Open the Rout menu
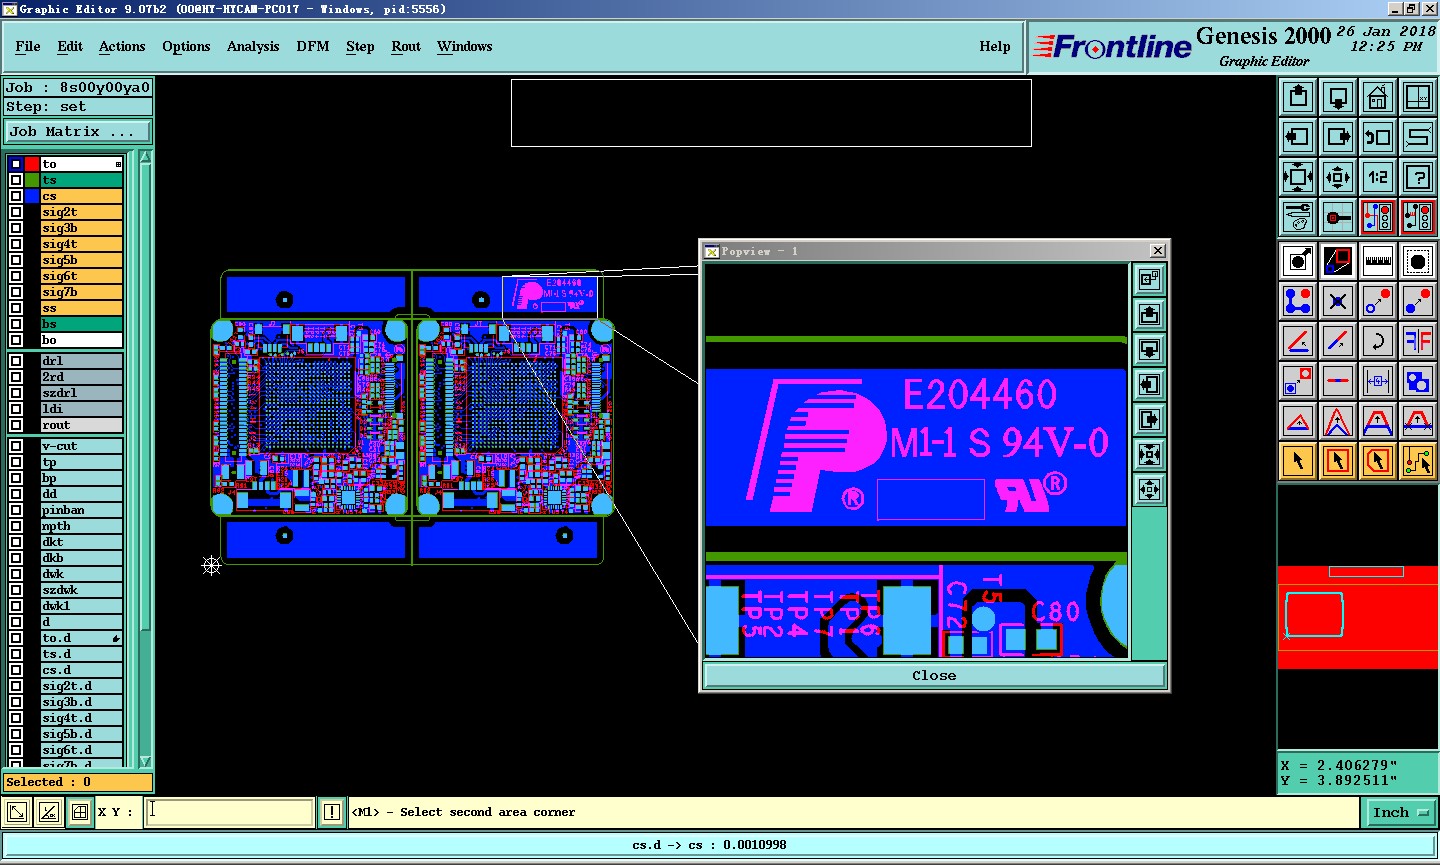This screenshot has width=1440, height=865. coord(406,46)
